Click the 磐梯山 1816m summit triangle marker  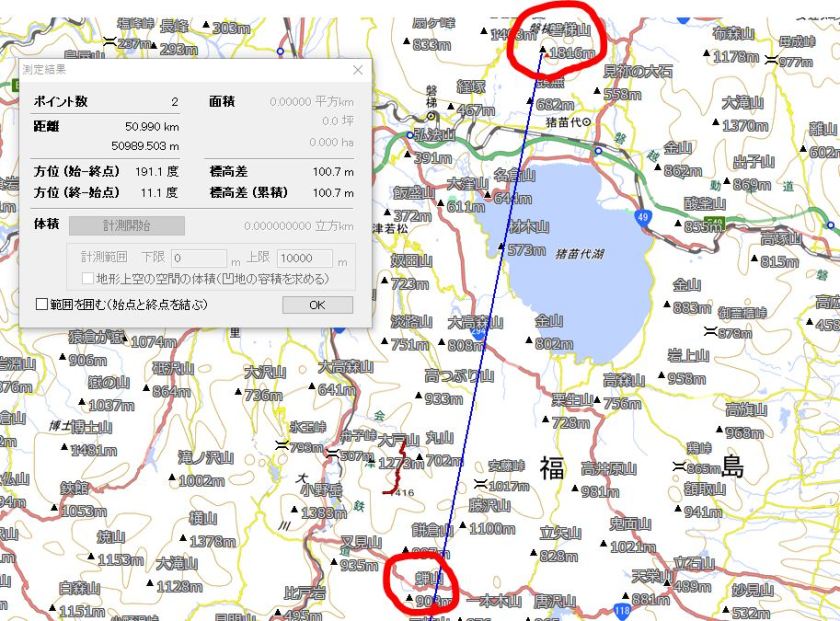(x=542, y=50)
